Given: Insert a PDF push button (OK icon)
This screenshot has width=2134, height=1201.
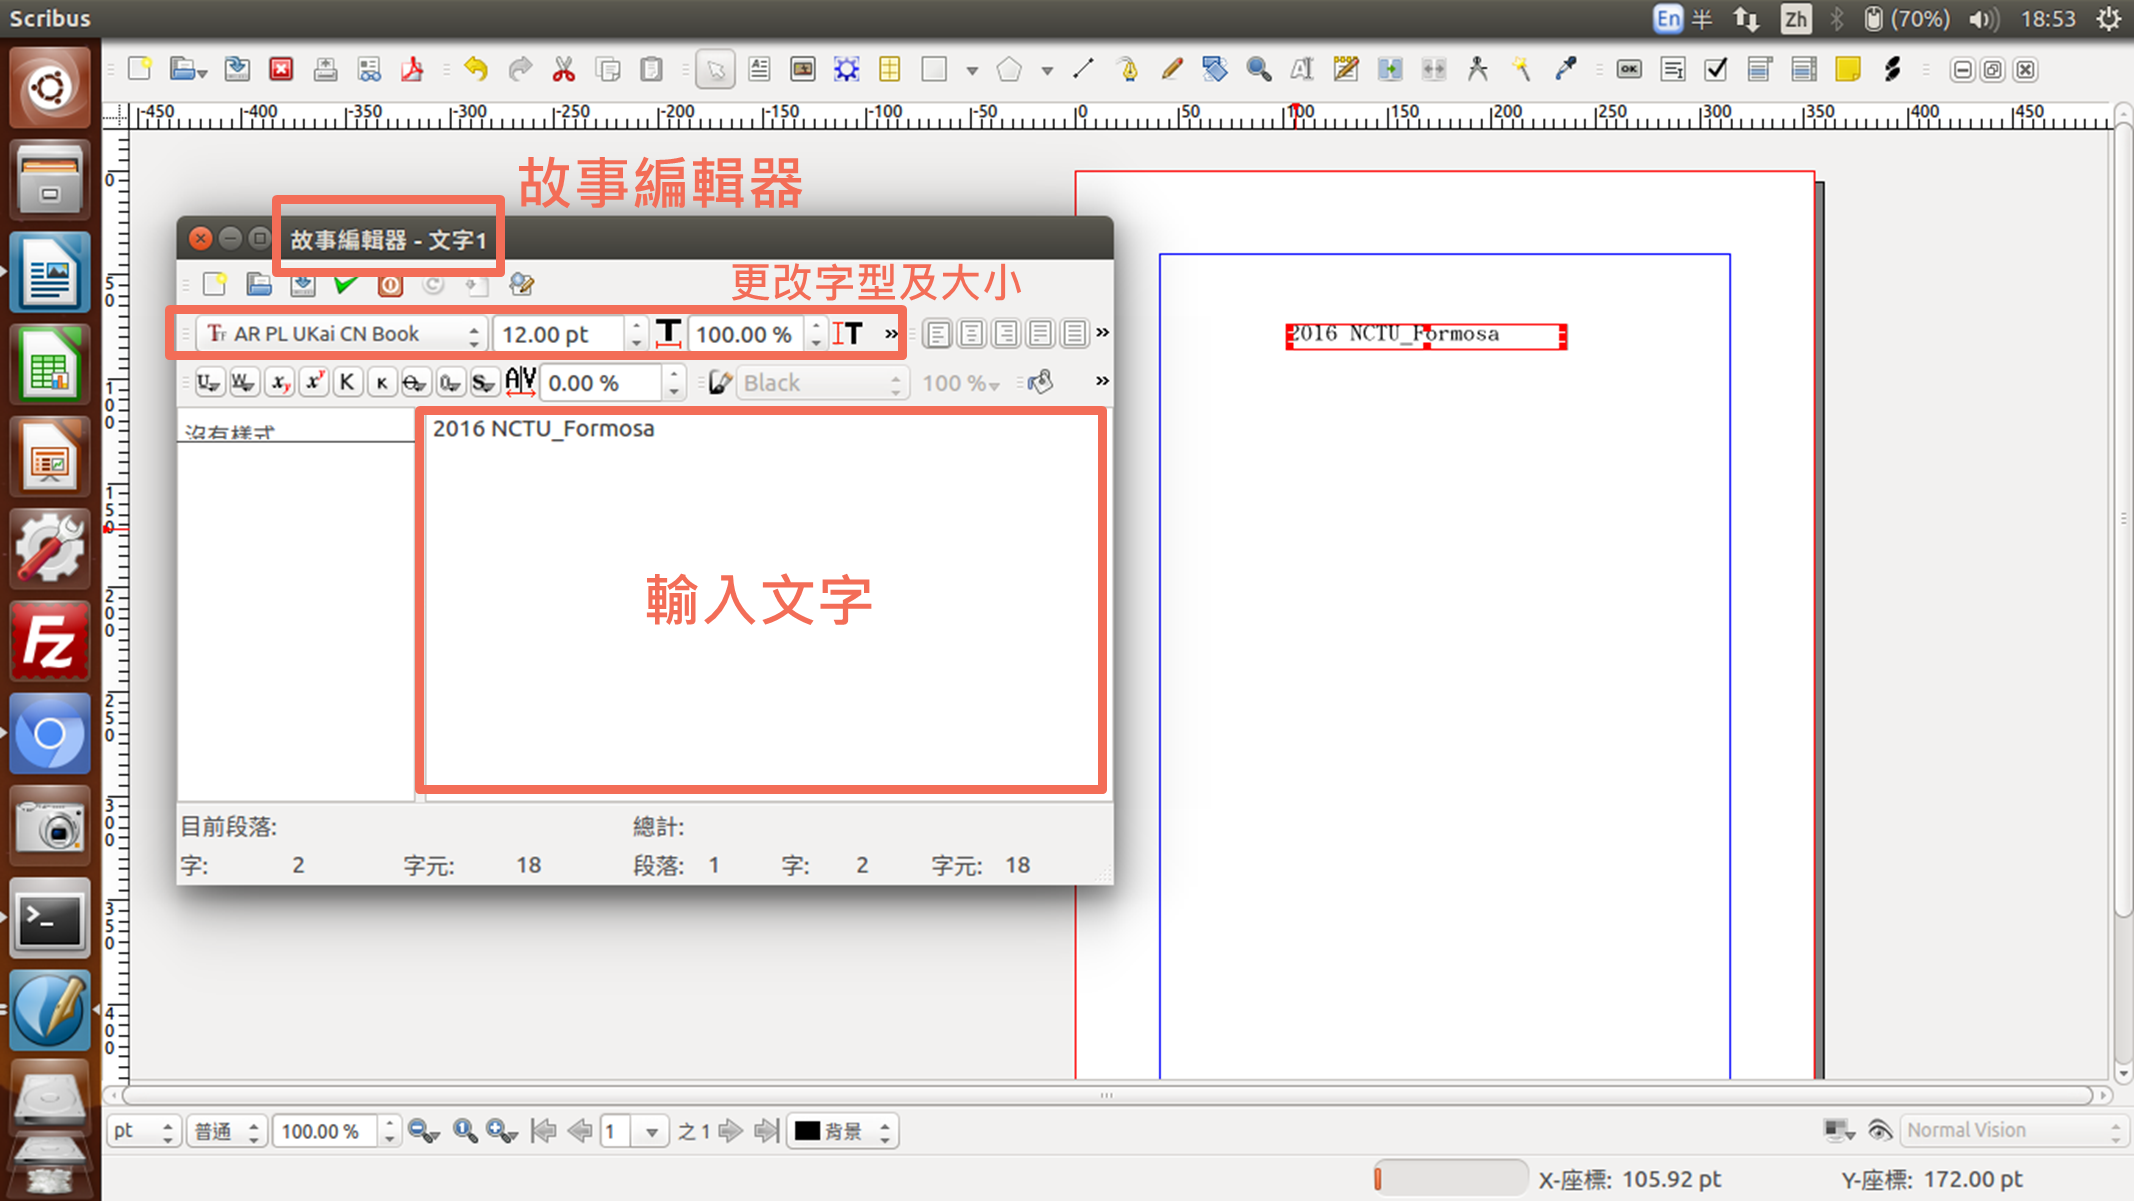Looking at the screenshot, I should [1629, 69].
